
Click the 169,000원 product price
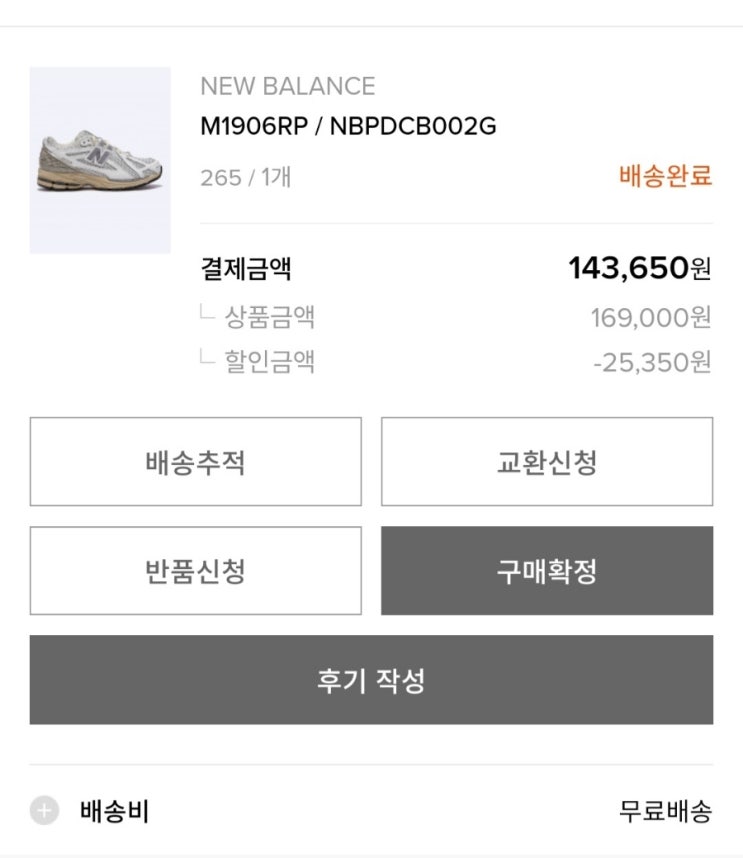coord(650,318)
